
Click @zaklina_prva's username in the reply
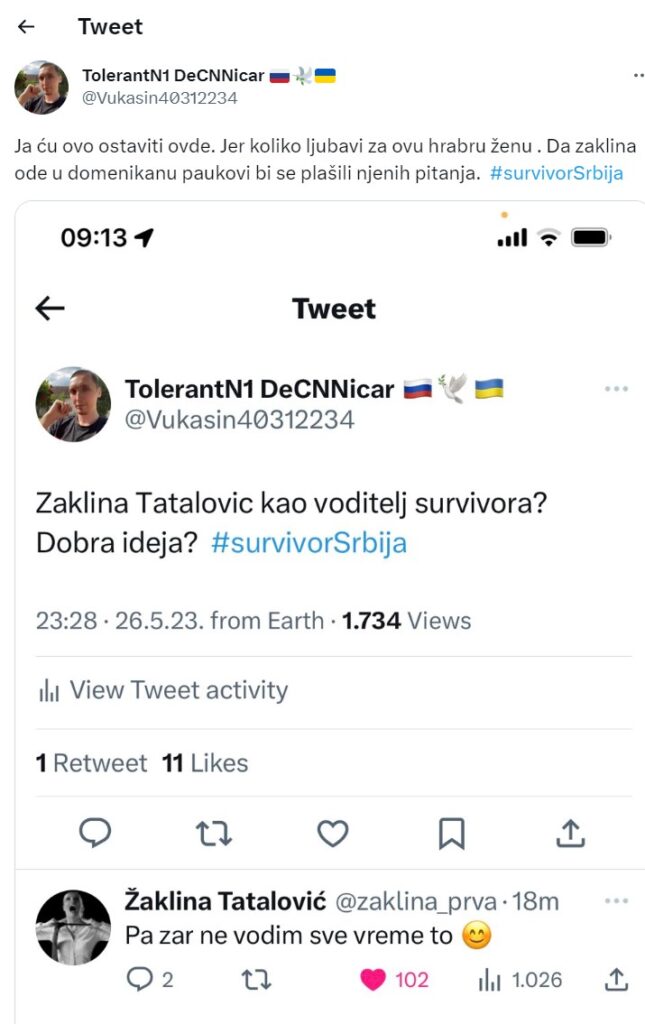click(x=417, y=900)
